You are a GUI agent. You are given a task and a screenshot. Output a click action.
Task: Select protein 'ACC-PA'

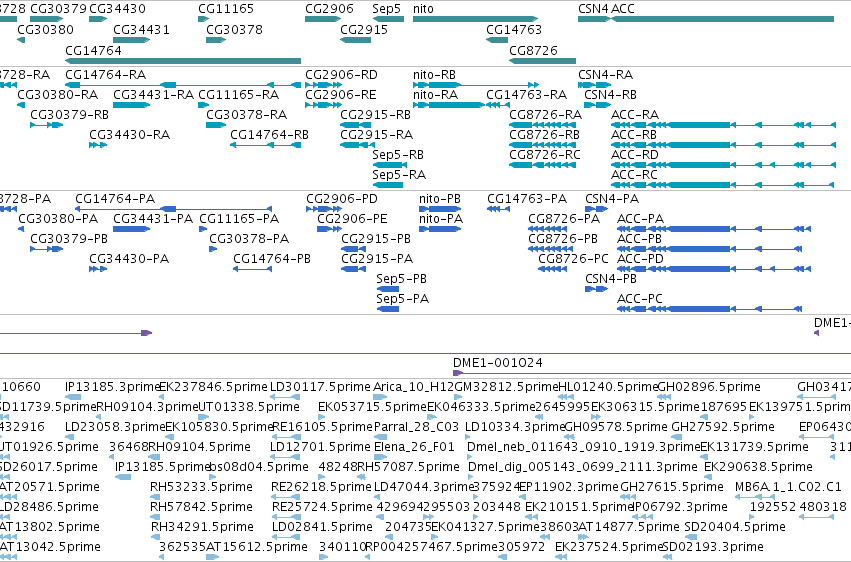(640, 219)
